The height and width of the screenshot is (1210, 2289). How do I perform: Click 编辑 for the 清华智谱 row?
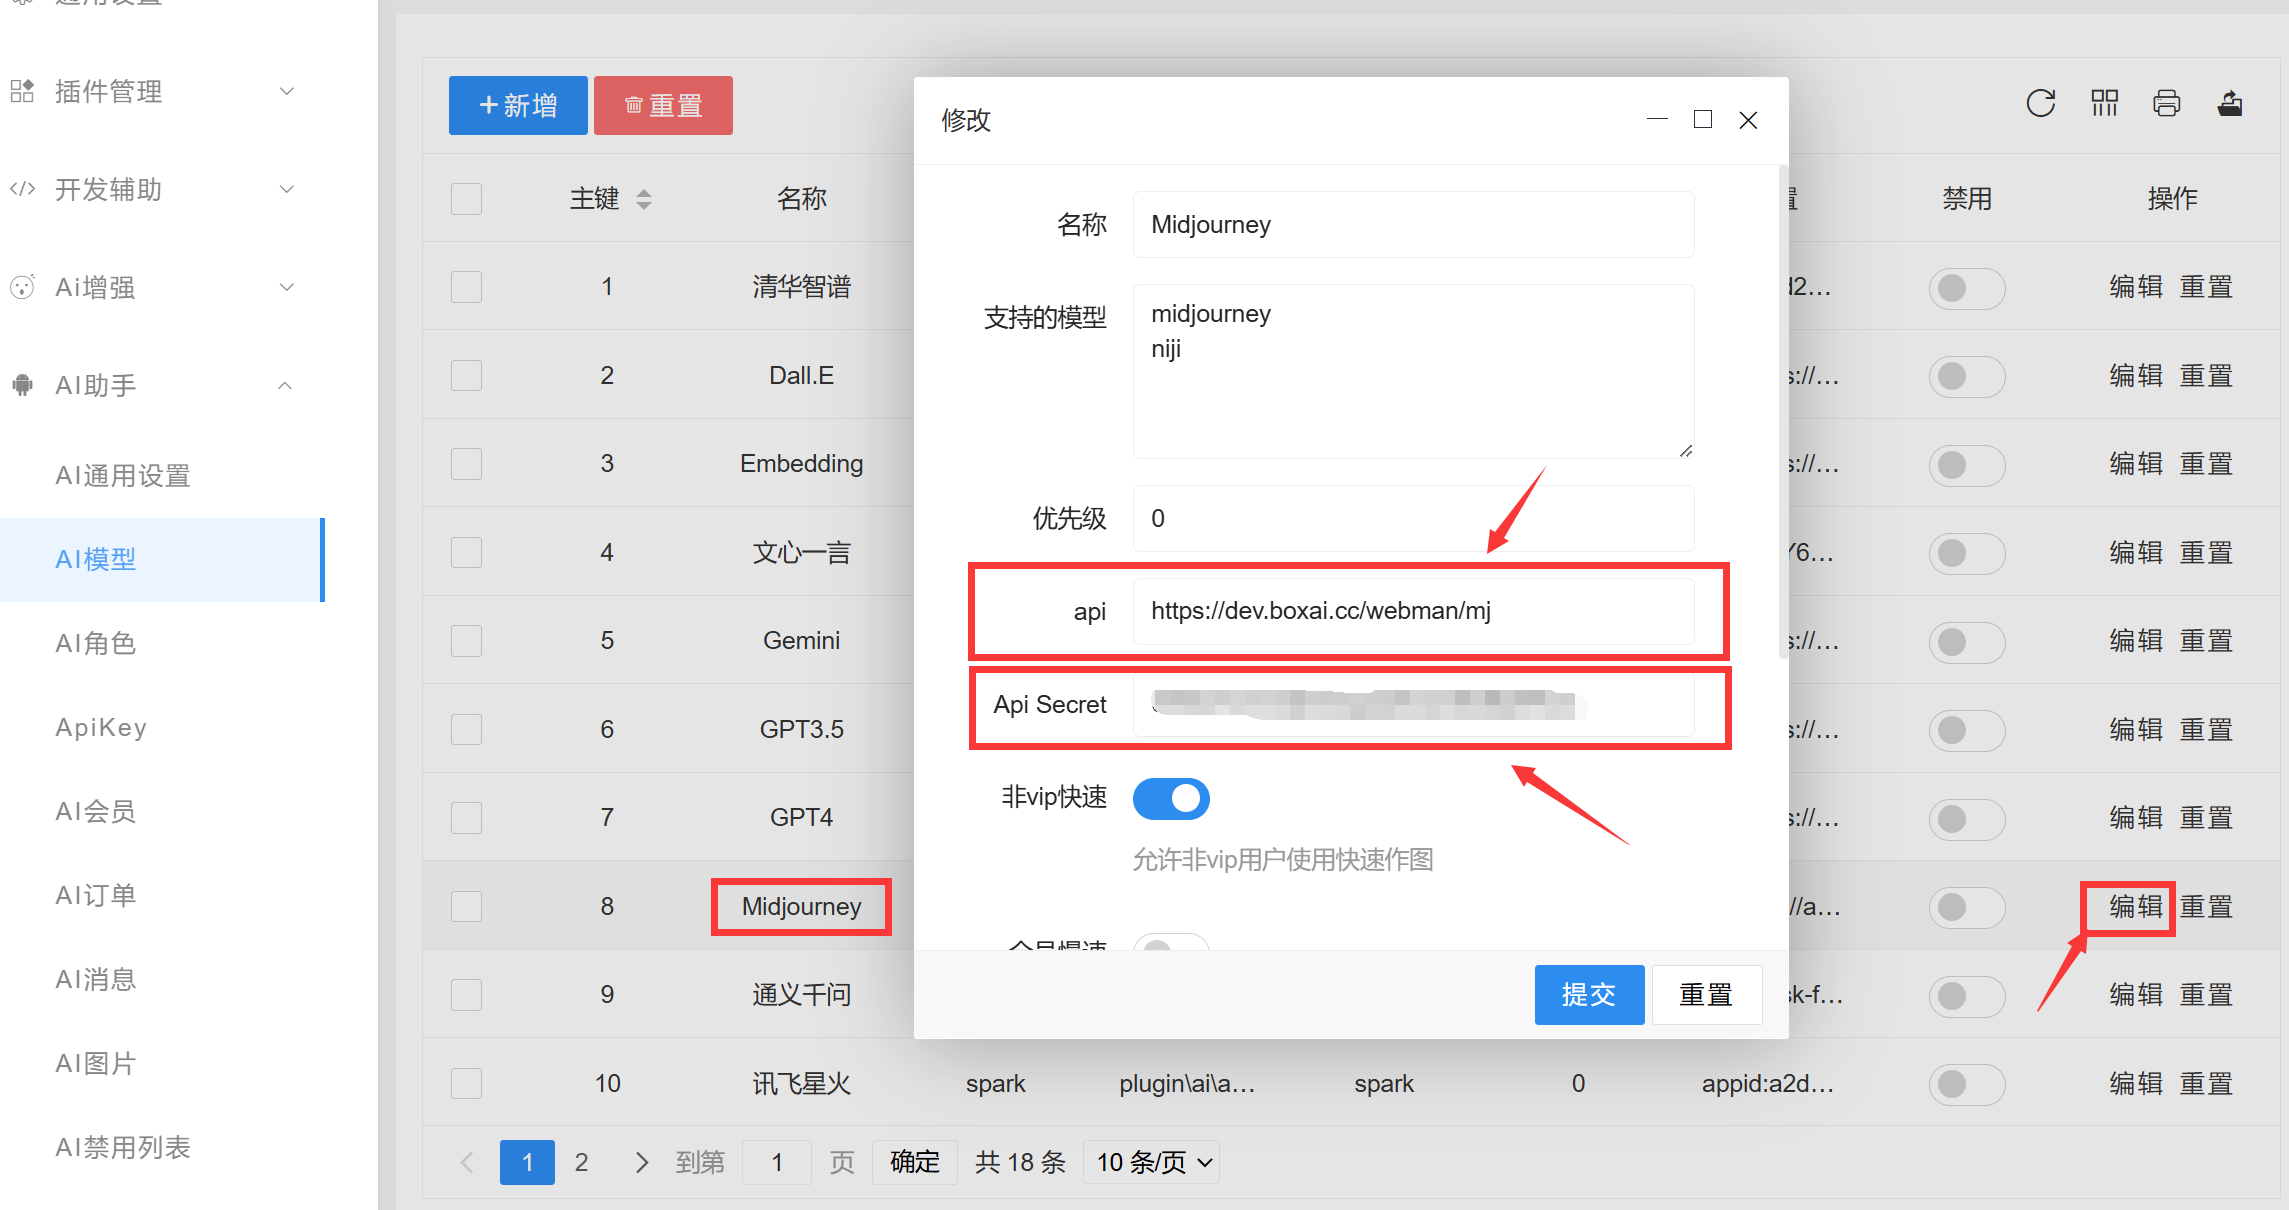tap(2136, 287)
